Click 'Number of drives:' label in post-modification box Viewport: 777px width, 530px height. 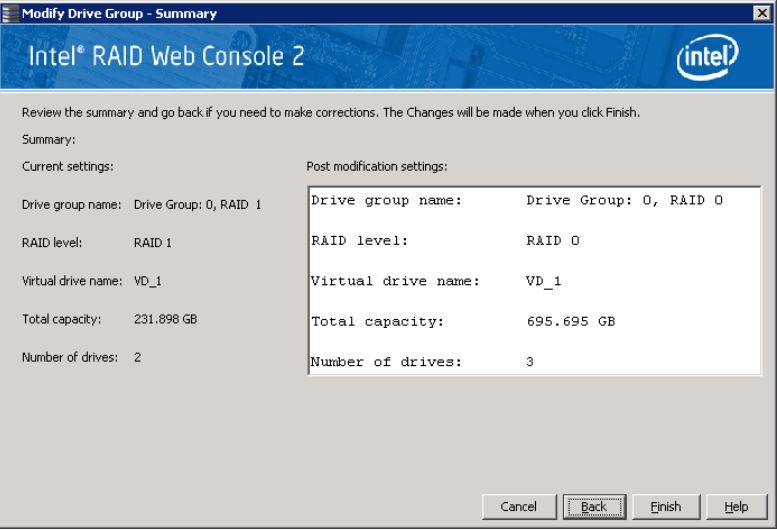(386, 362)
